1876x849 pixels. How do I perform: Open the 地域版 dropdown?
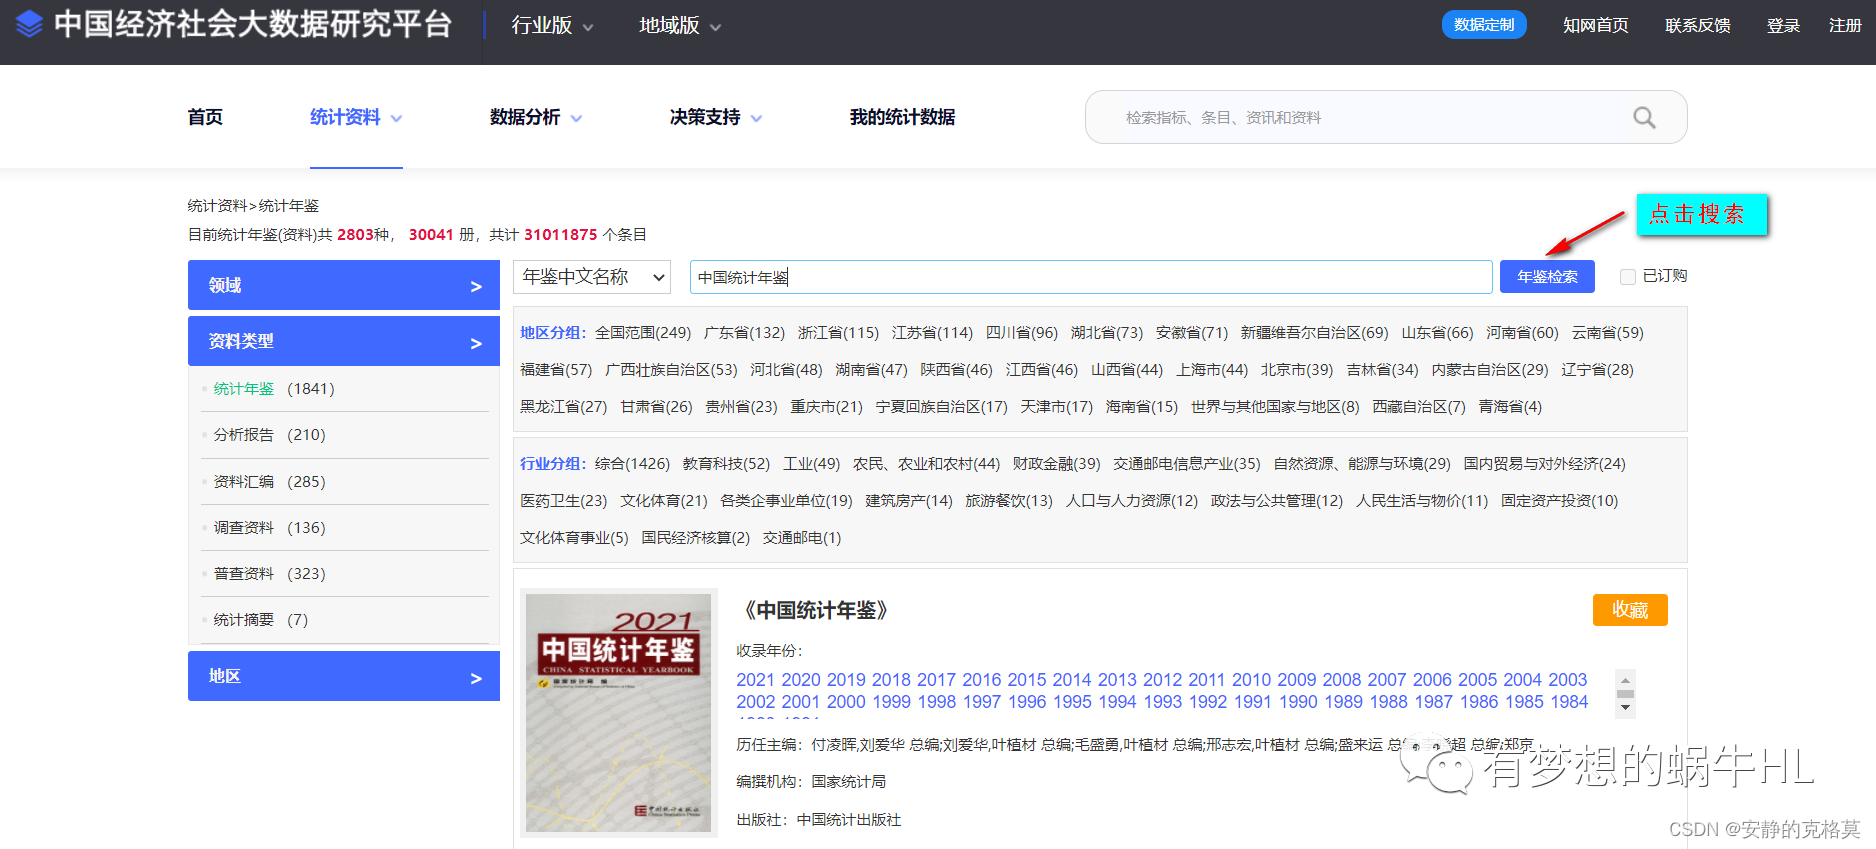coord(680,25)
